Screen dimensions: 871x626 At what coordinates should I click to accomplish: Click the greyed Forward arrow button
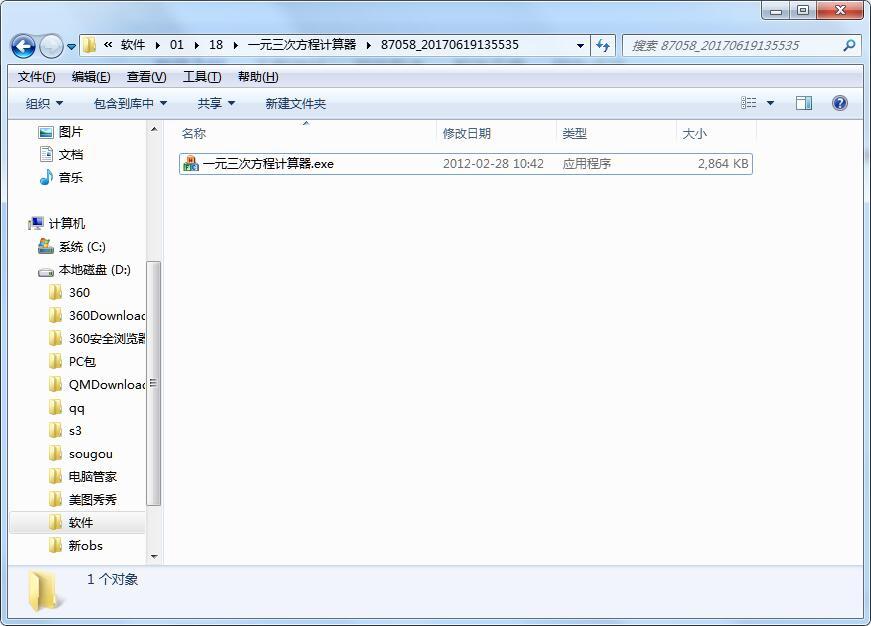(x=51, y=46)
